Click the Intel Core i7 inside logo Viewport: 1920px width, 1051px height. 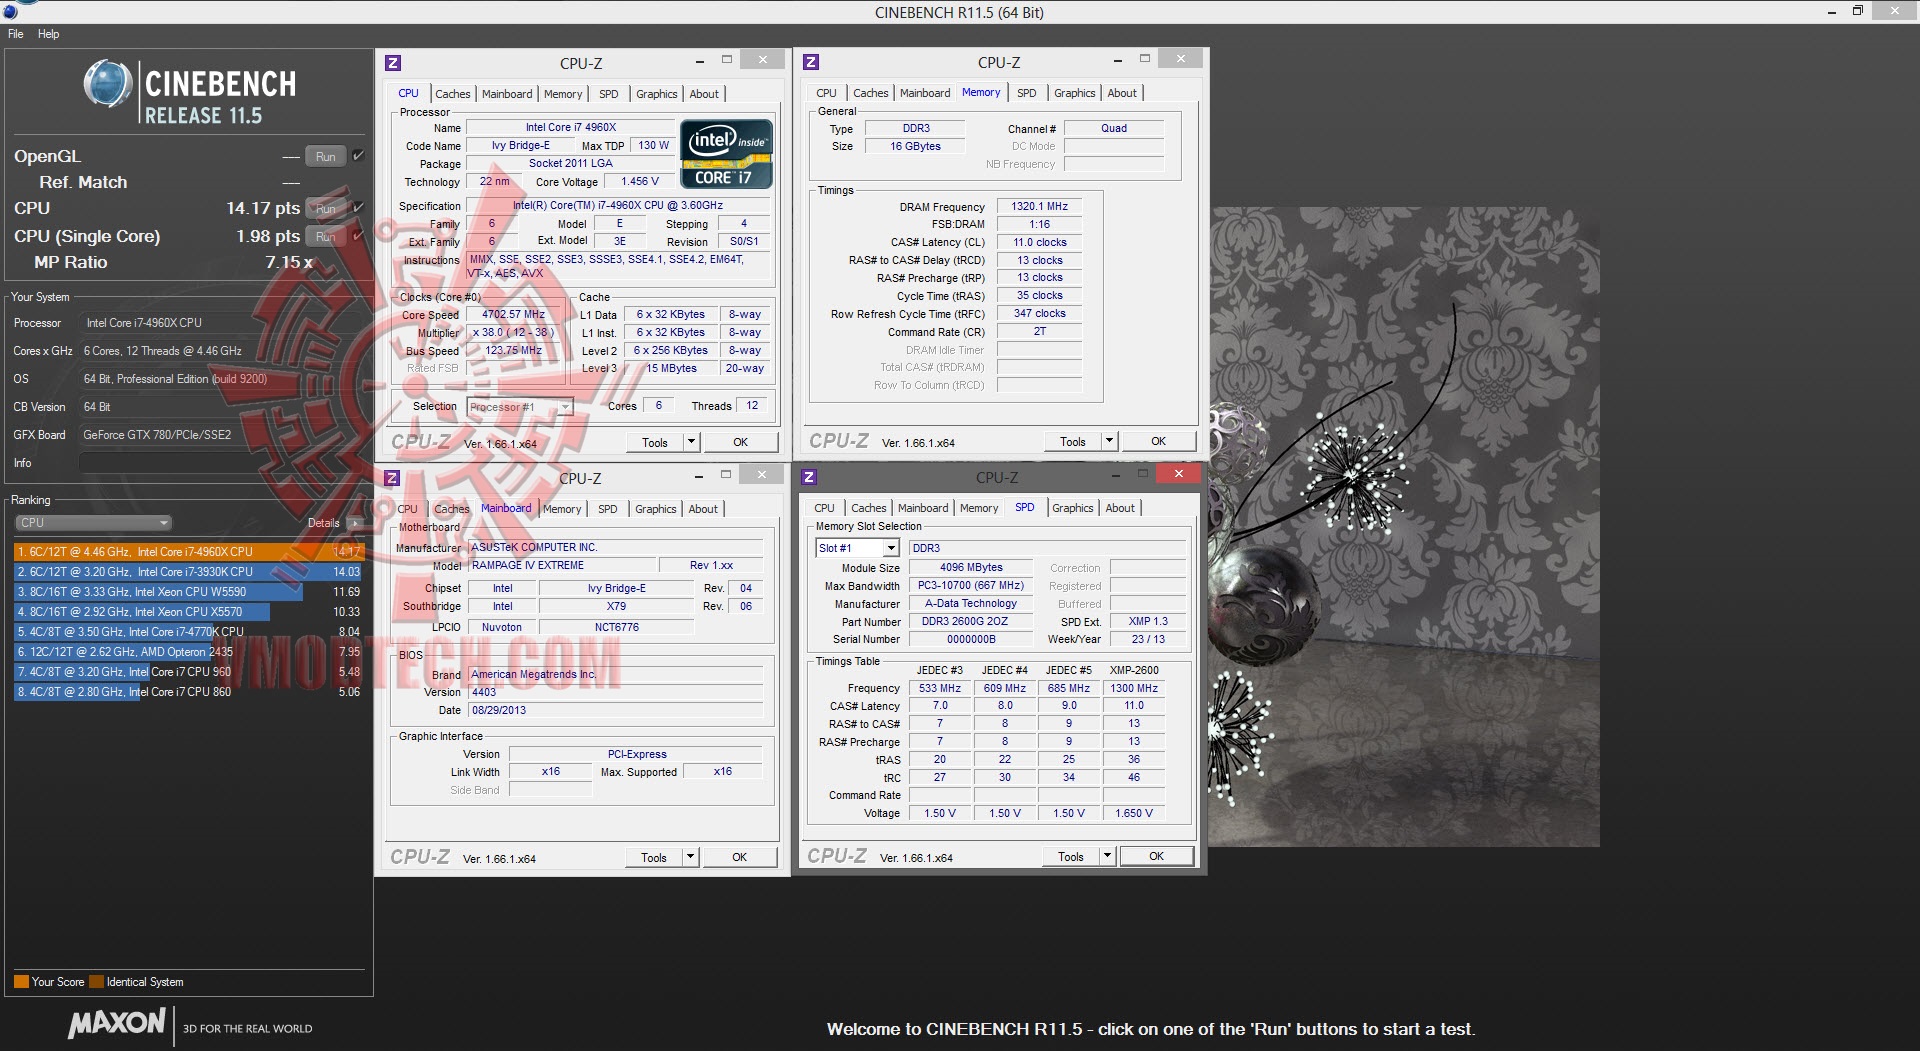pos(726,154)
